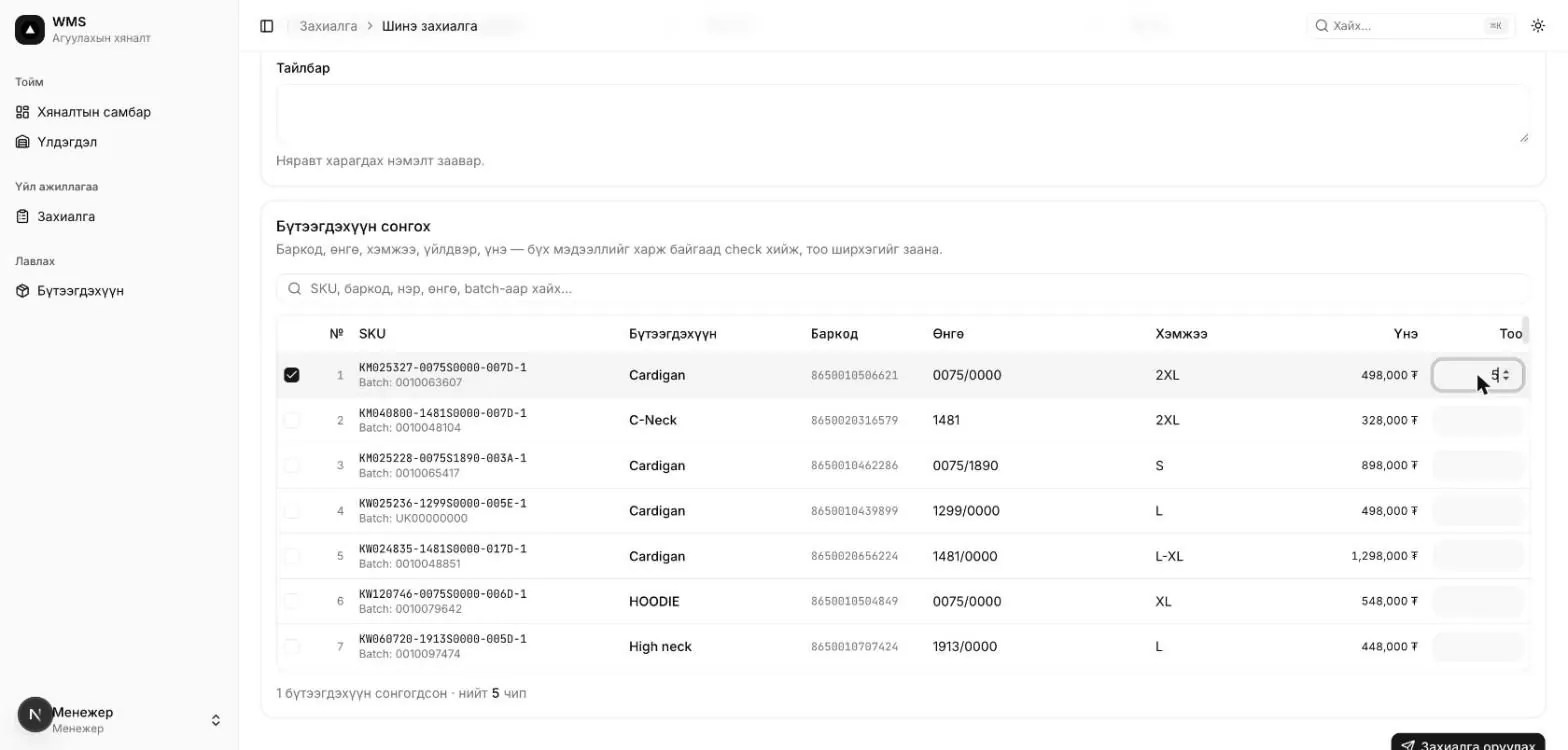Click price 1,298,000 ₮

(x=1384, y=556)
